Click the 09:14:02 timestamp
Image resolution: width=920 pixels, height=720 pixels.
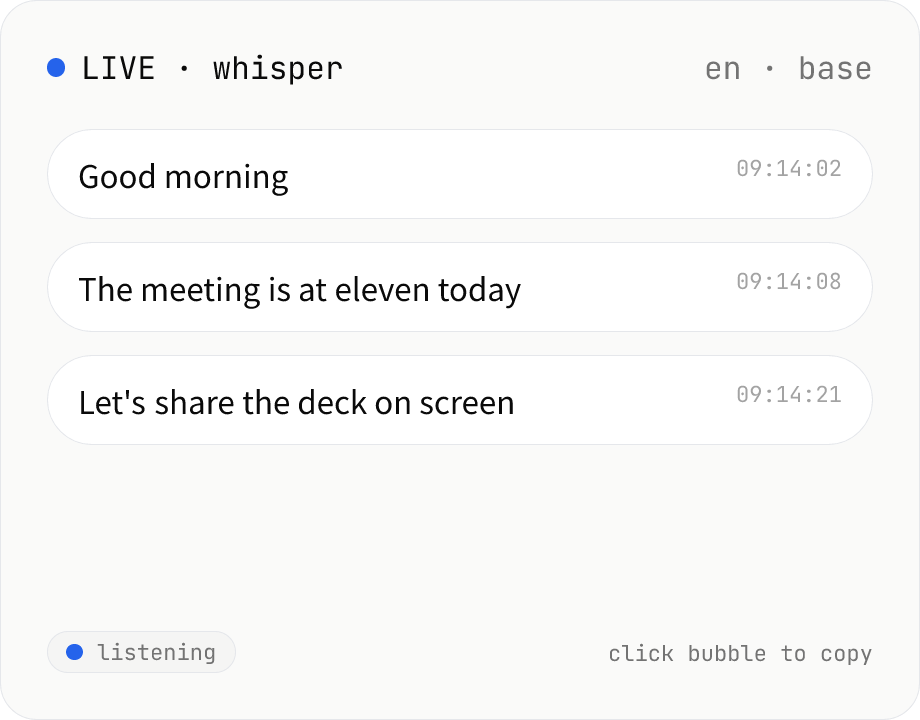(x=789, y=168)
